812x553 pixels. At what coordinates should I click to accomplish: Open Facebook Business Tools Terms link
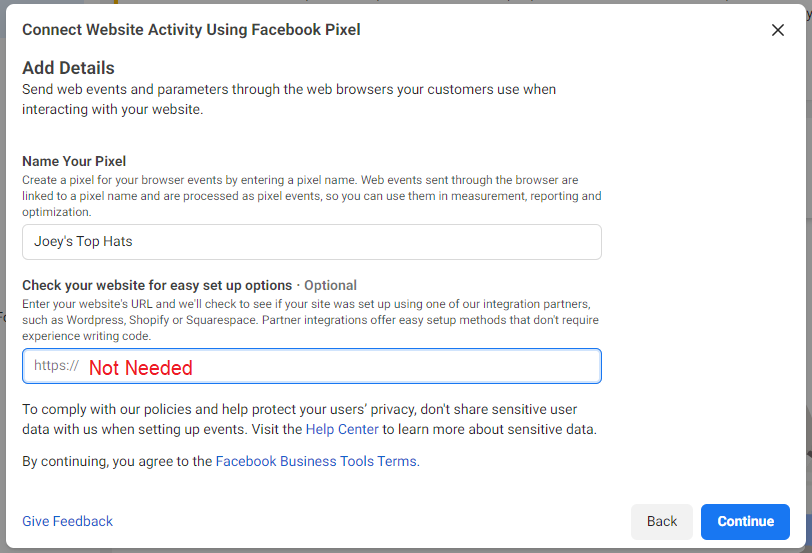(316, 462)
